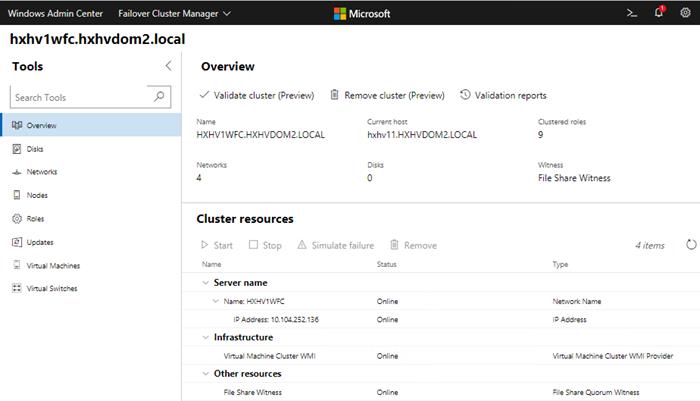The width and height of the screenshot is (700, 401).
Task: Click the Stop resource button
Action: point(265,245)
